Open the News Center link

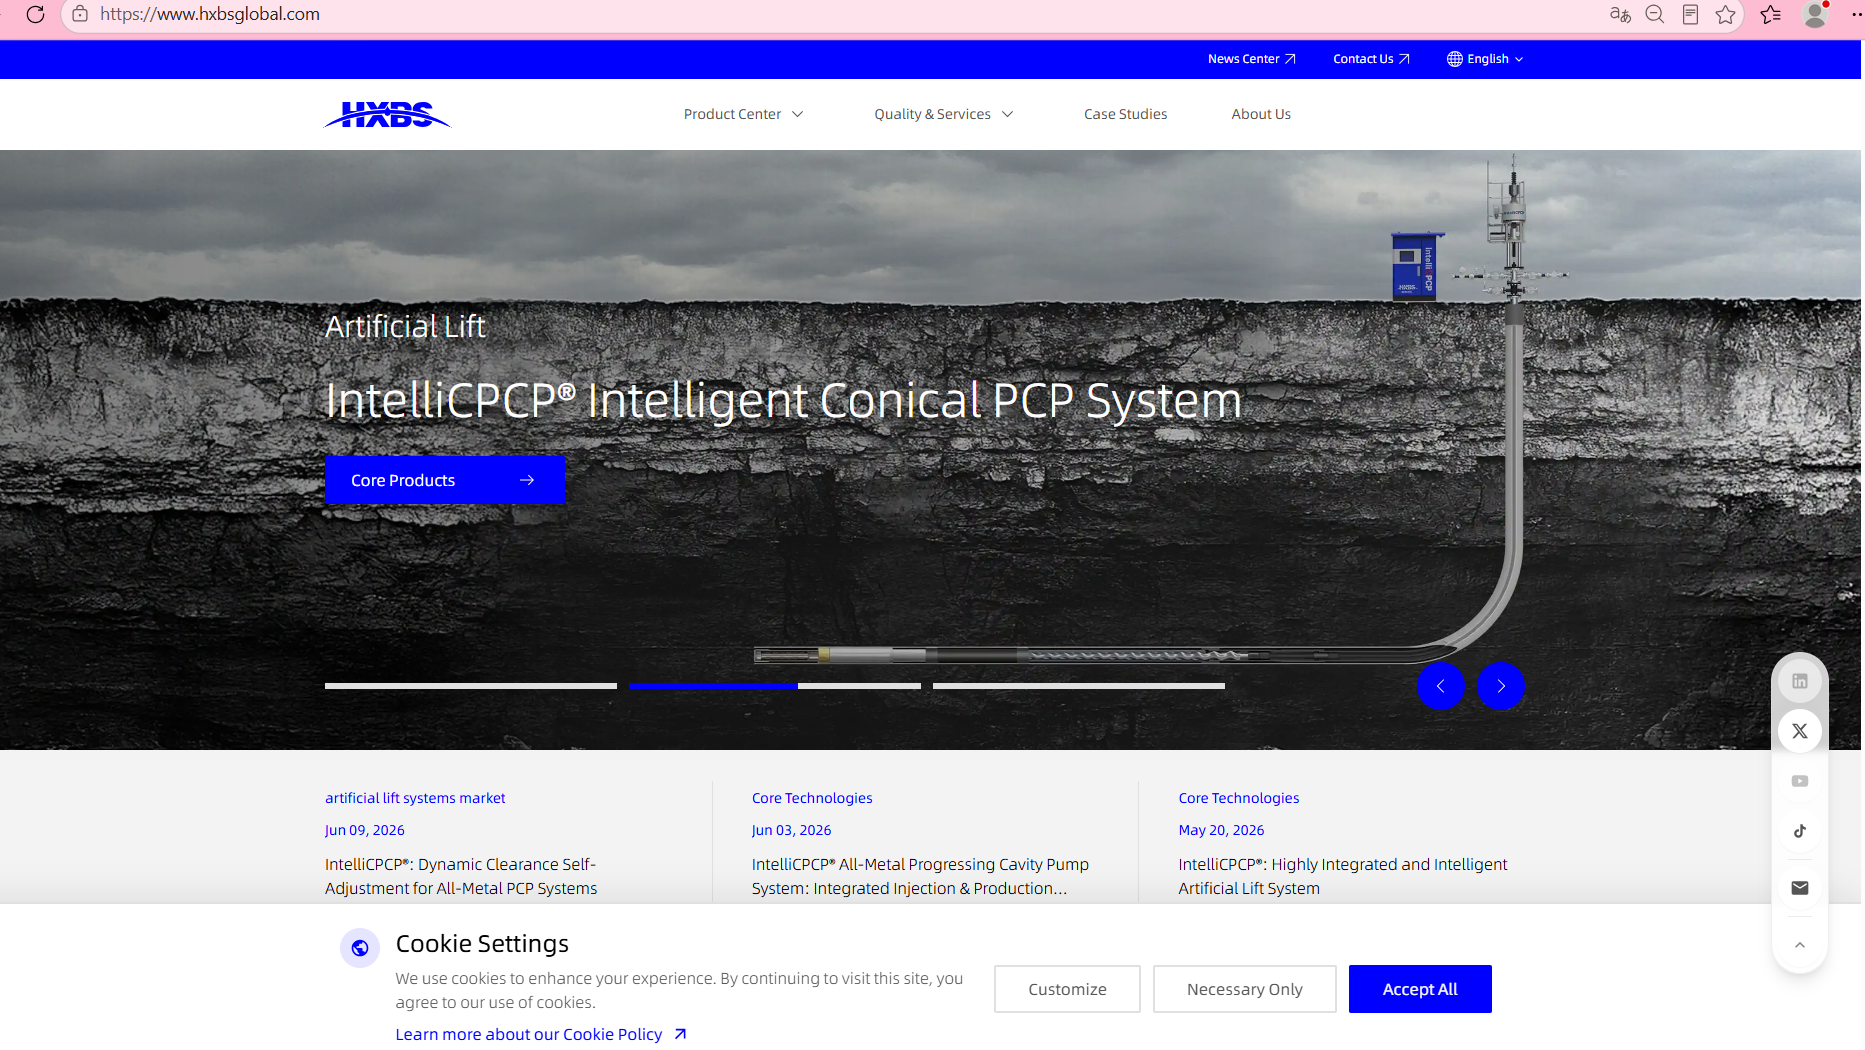coord(1252,59)
